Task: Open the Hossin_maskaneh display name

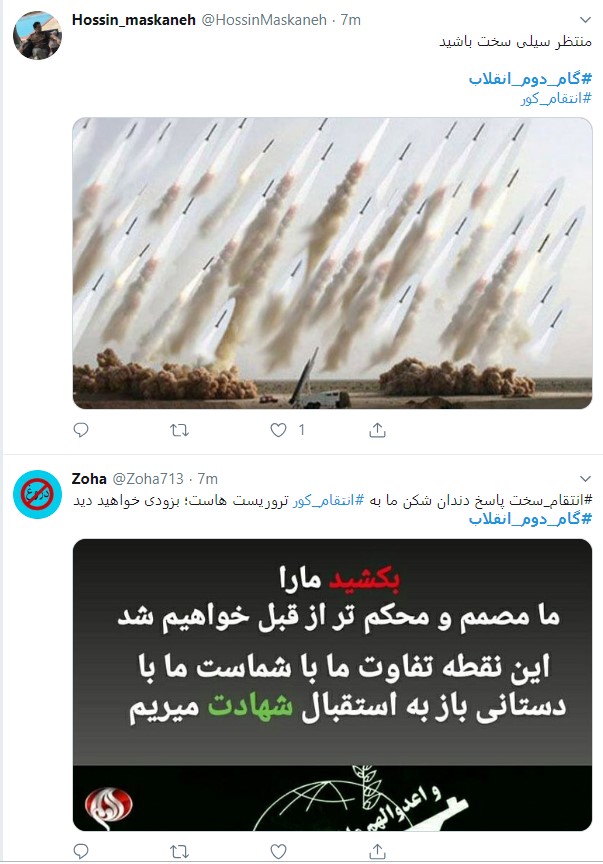Action: (133, 20)
